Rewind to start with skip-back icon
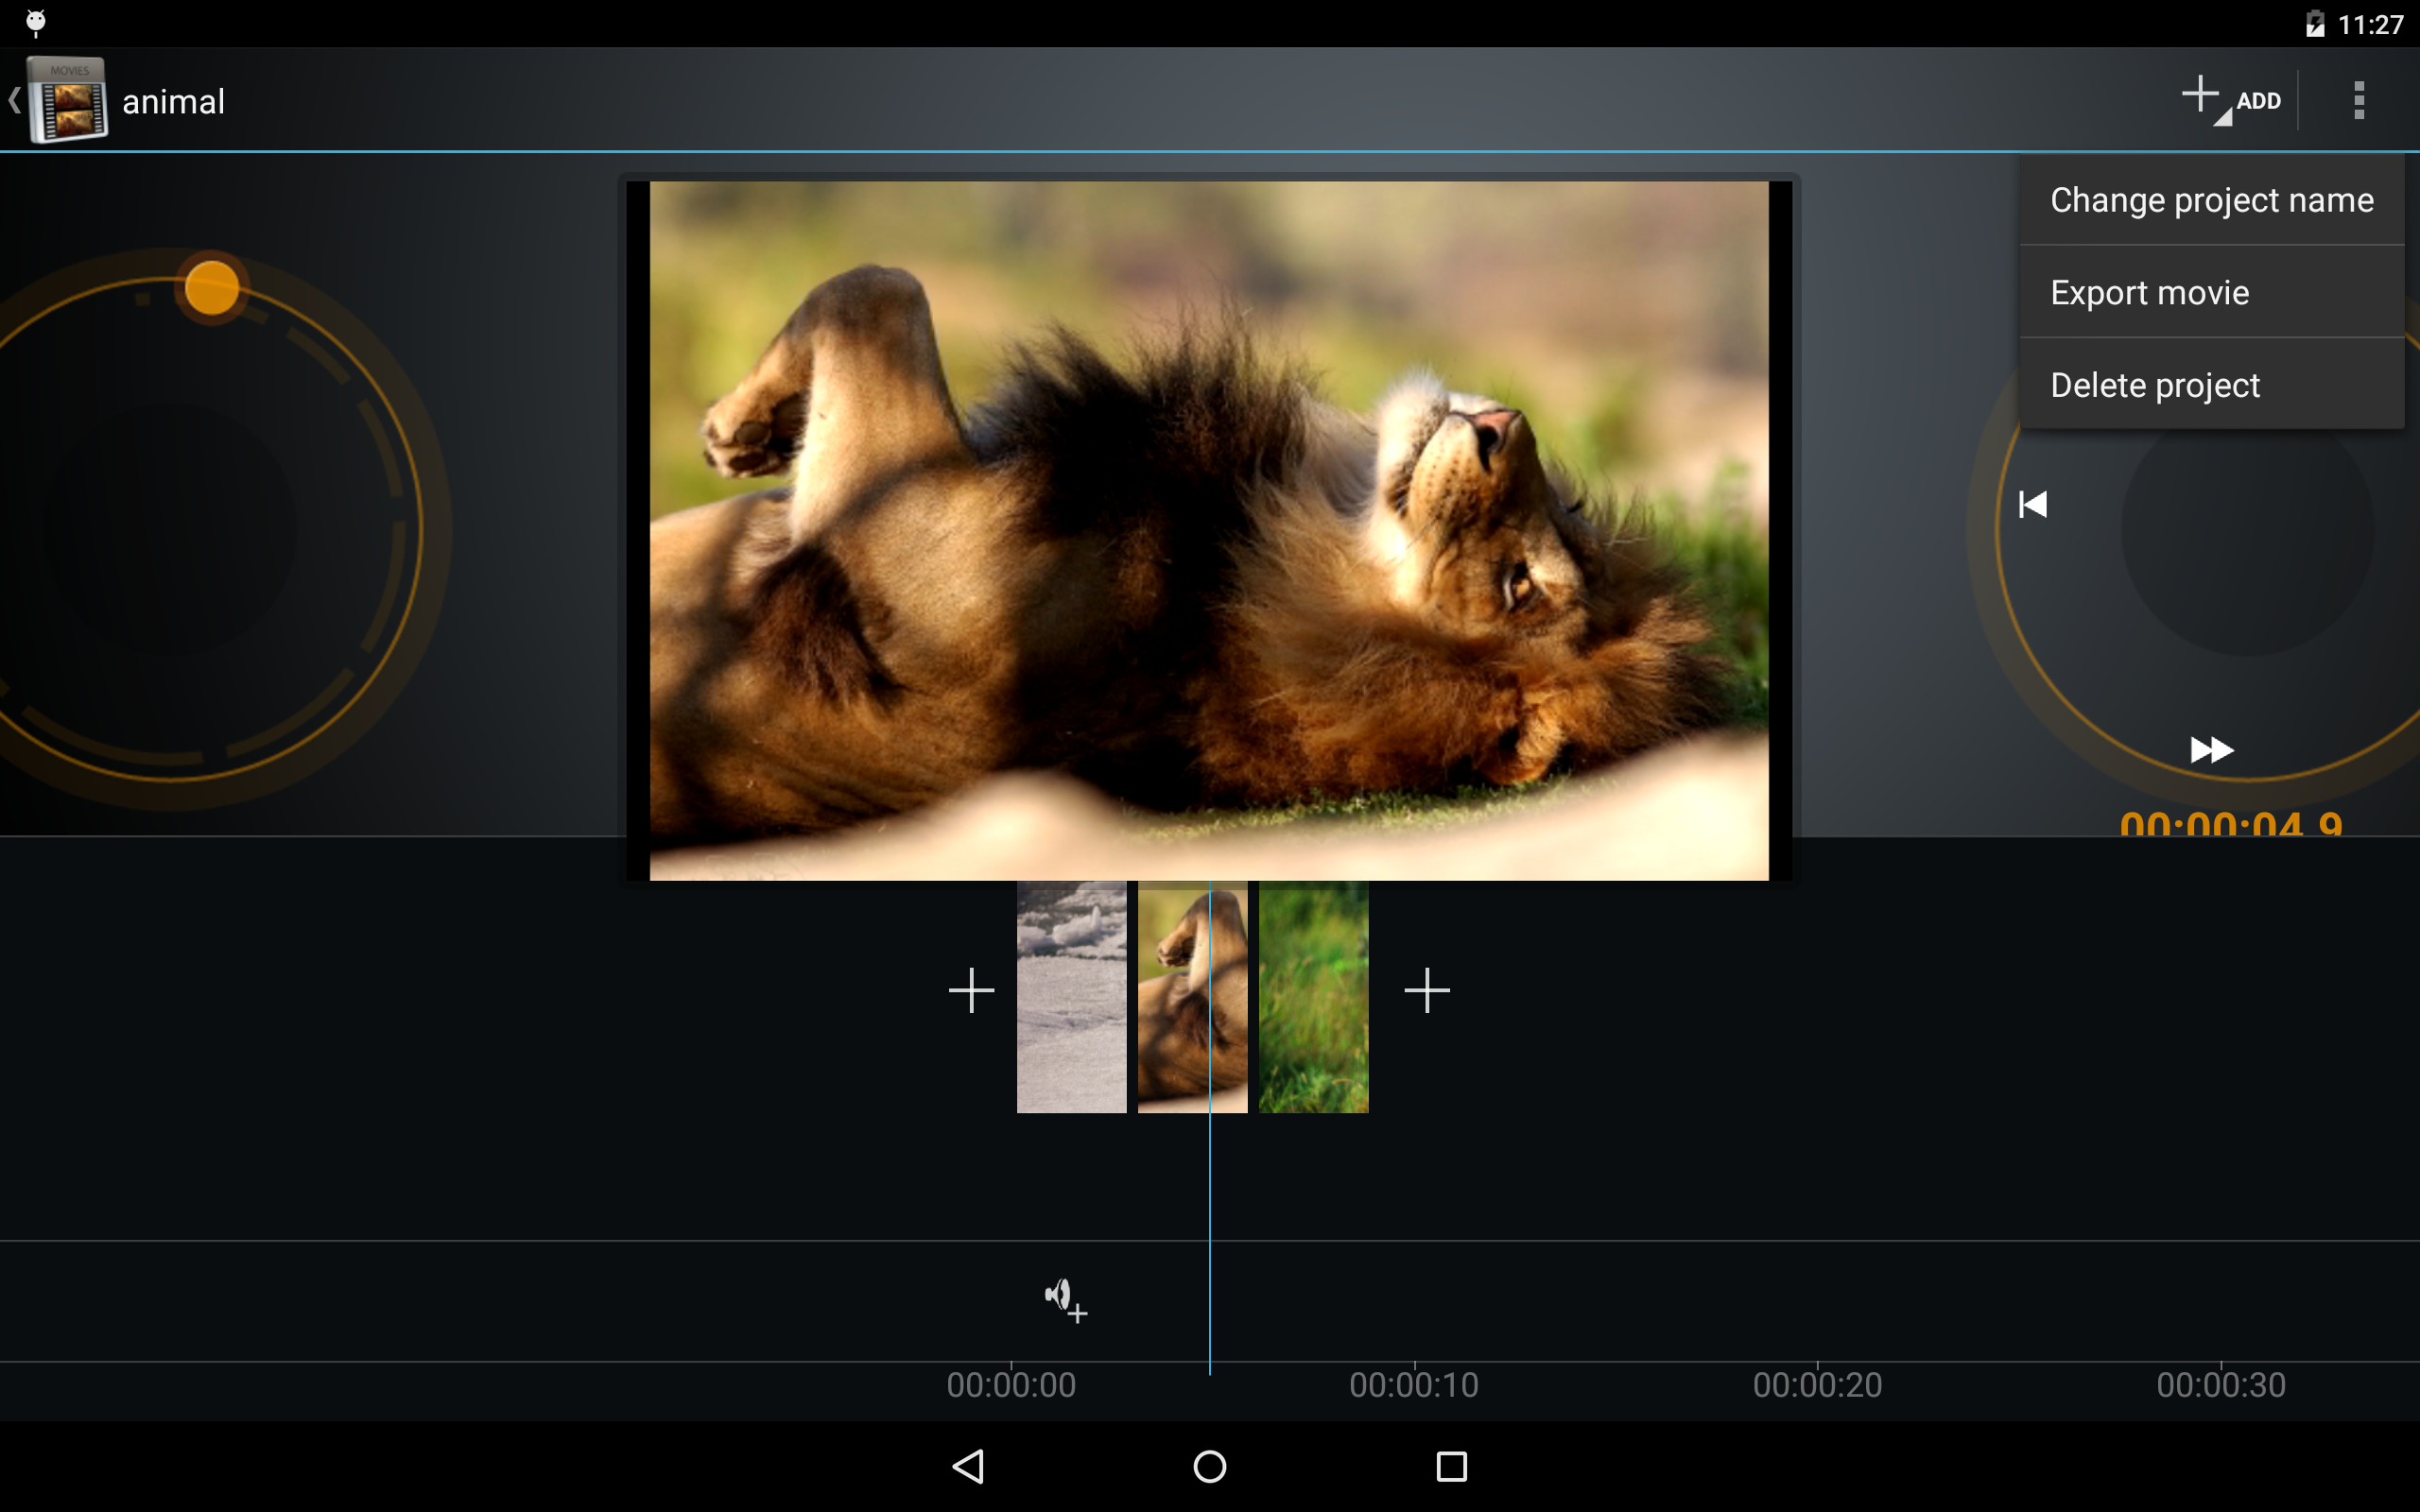Screen dimensions: 2420x1512 (2032, 504)
